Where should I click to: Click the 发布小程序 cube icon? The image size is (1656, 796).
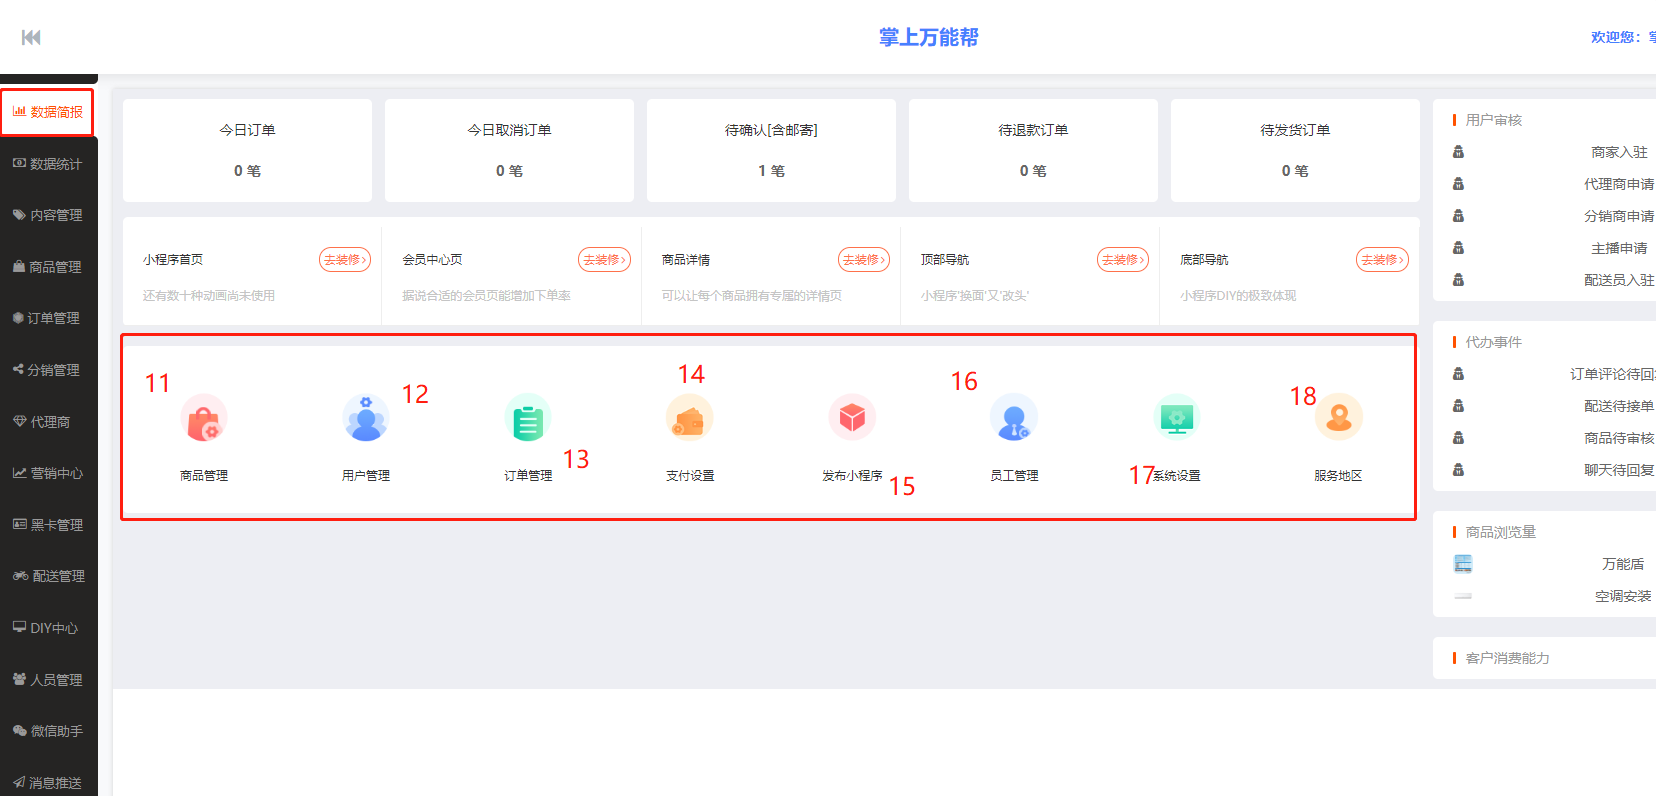[852, 417]
